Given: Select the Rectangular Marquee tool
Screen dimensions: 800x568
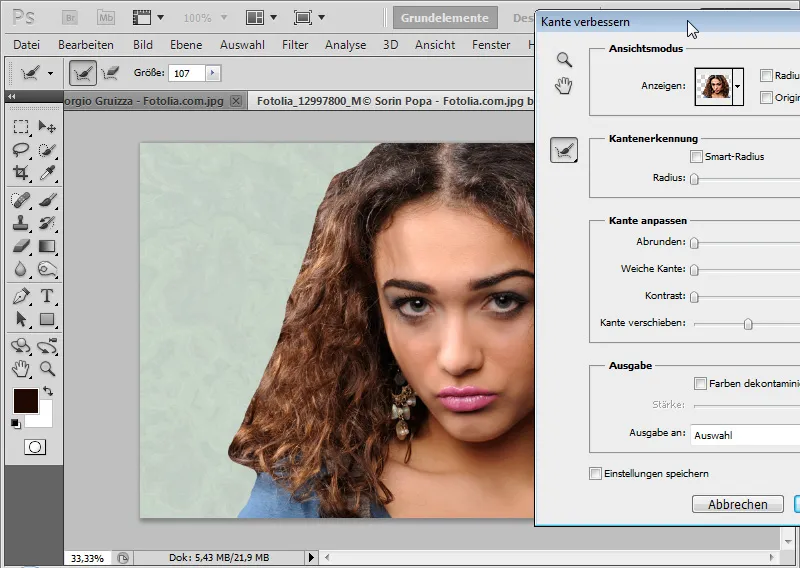Looking at the screenshot, I should click(x=21, y=126).
